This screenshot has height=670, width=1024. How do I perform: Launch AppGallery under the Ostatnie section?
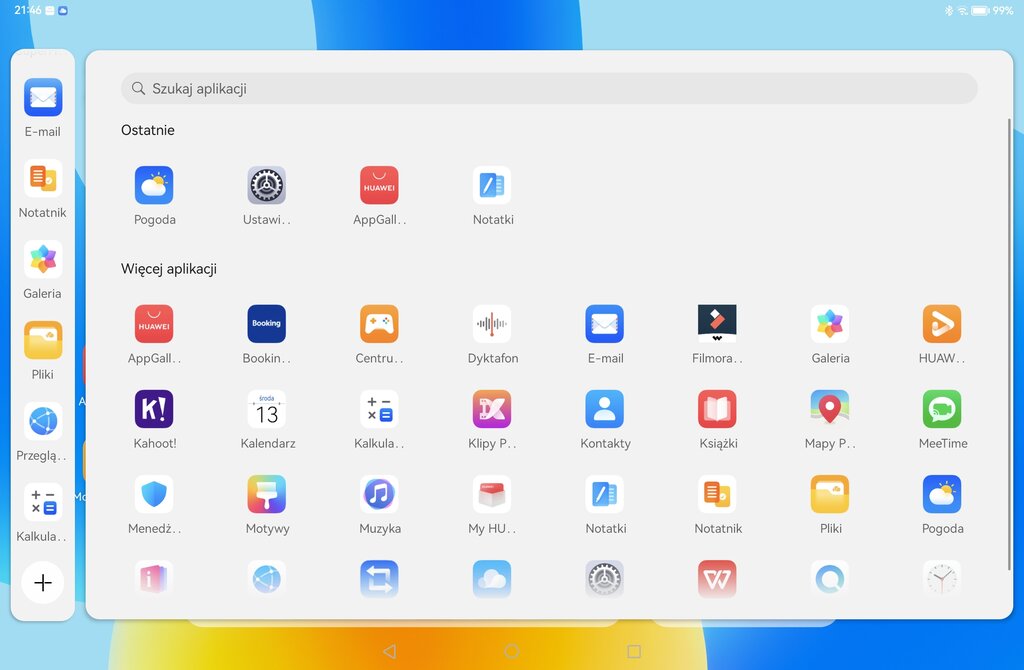point(379,185)
